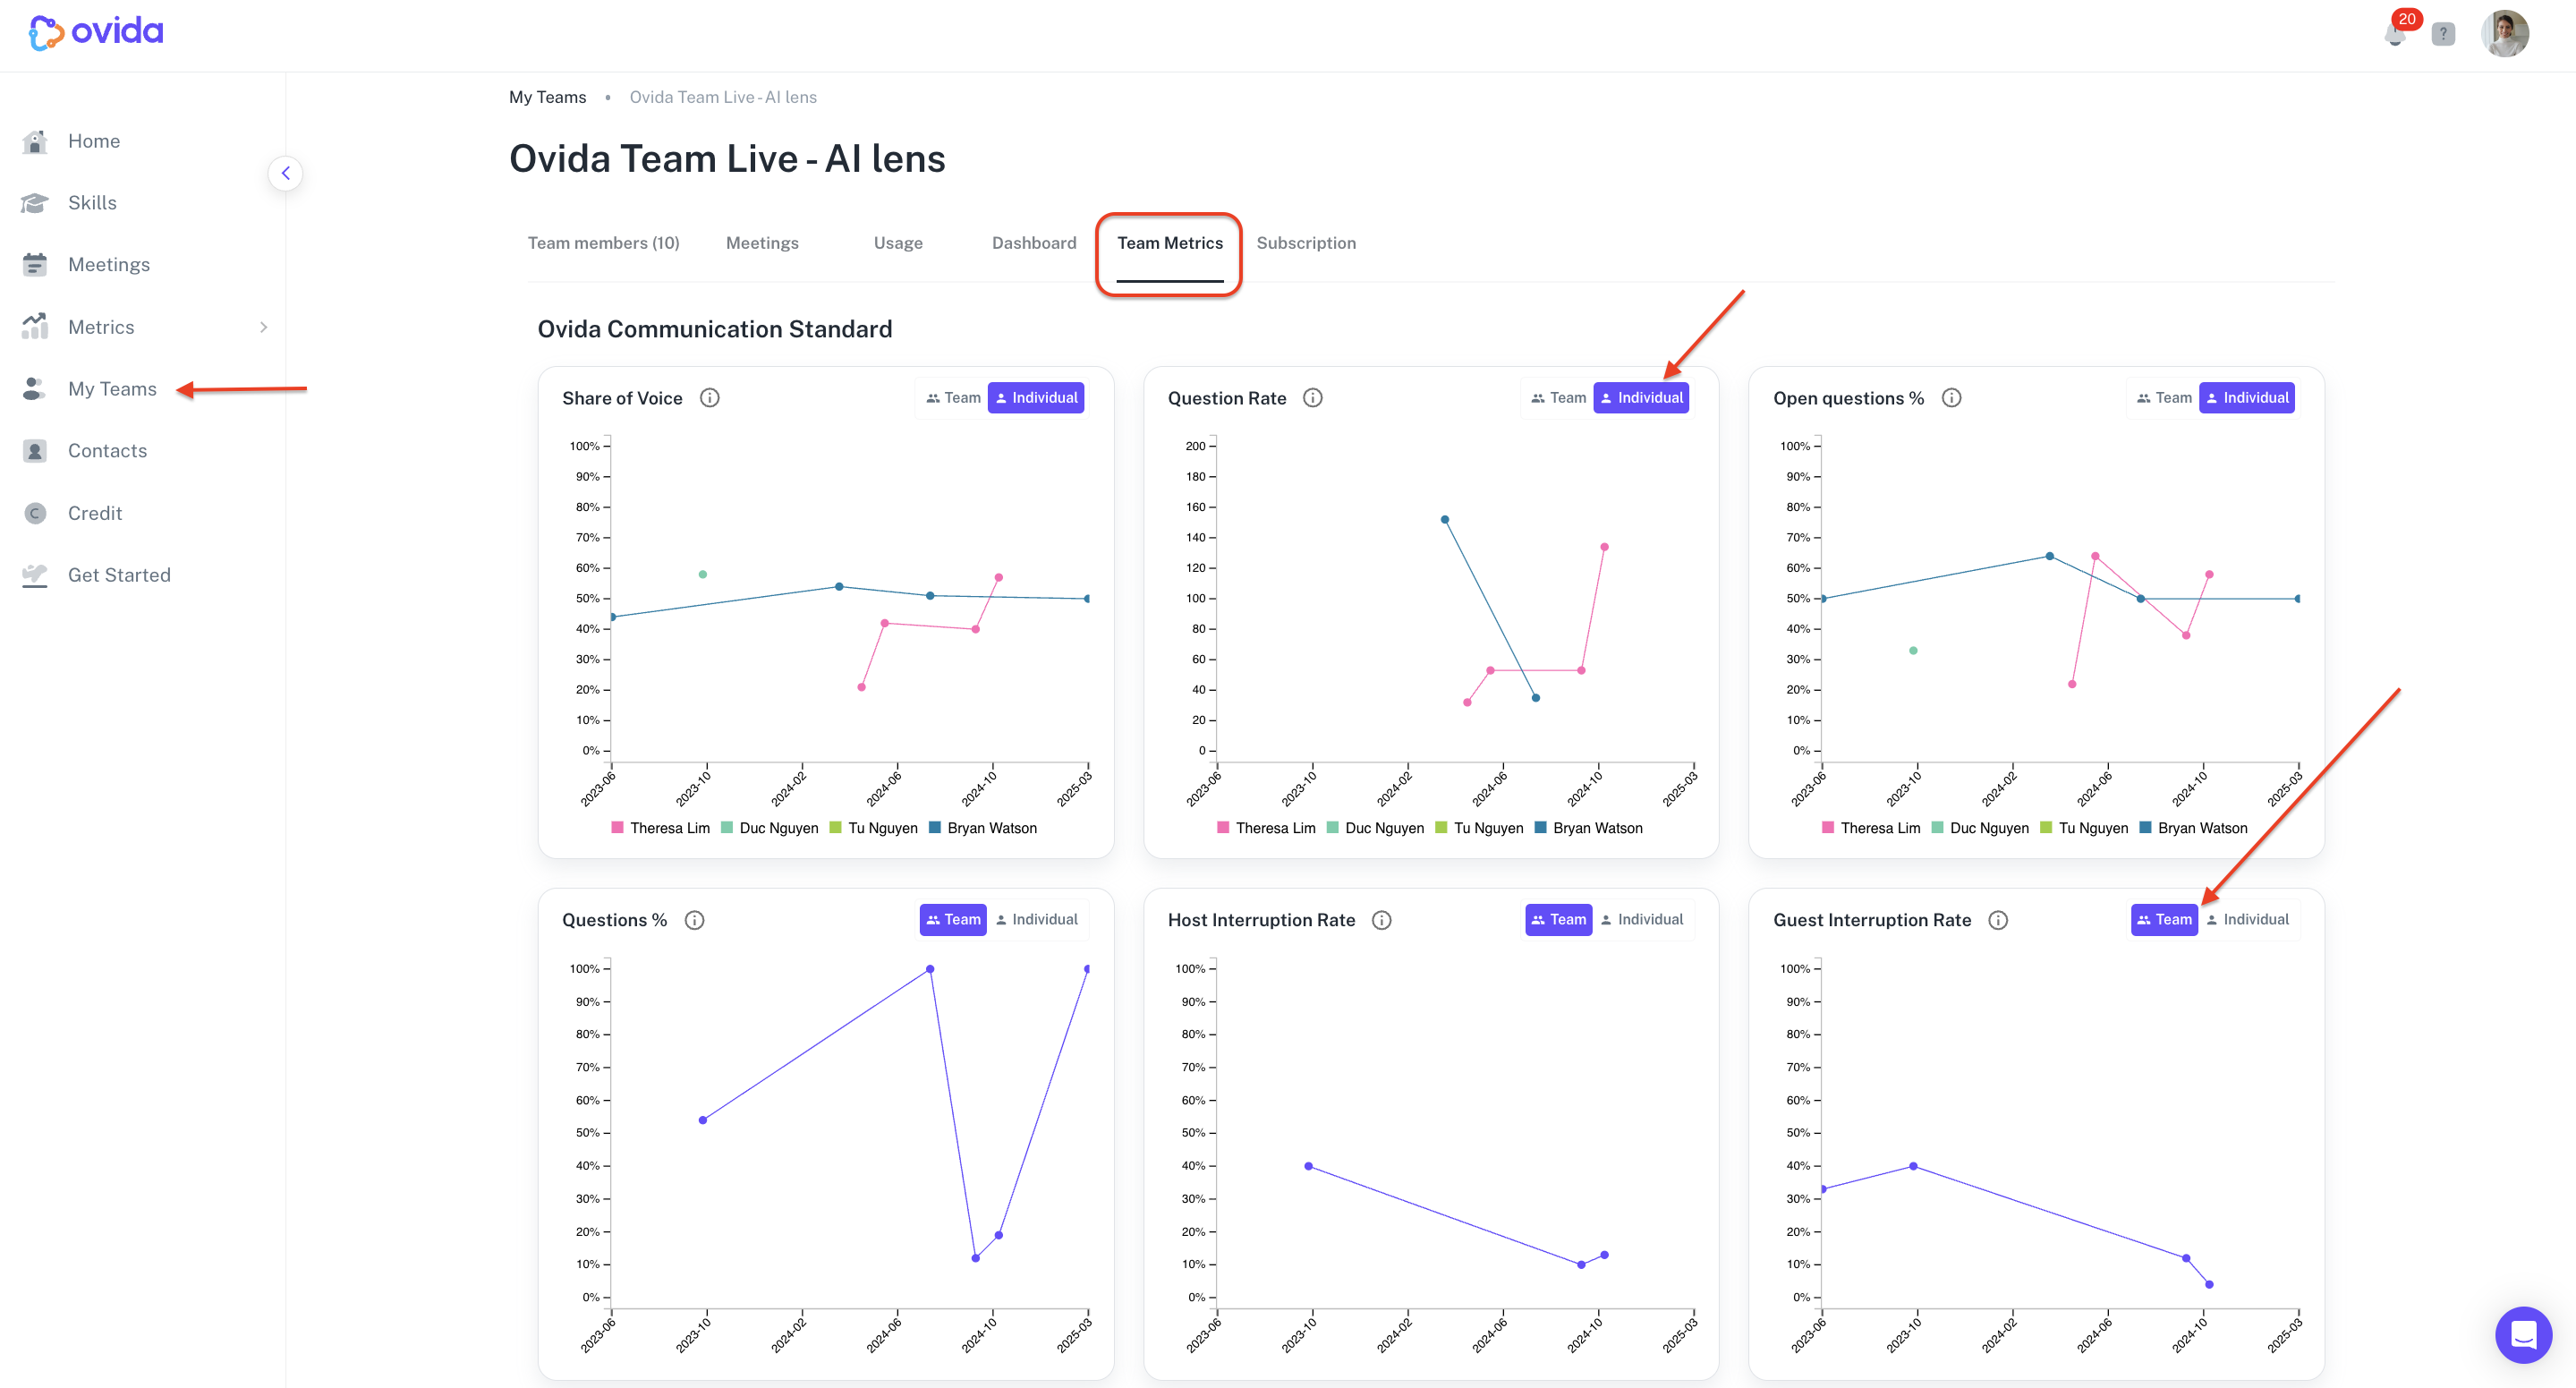Switch Share of Voice to Team view
The height and width of the screenshot is (1388, 2576).
953,398
